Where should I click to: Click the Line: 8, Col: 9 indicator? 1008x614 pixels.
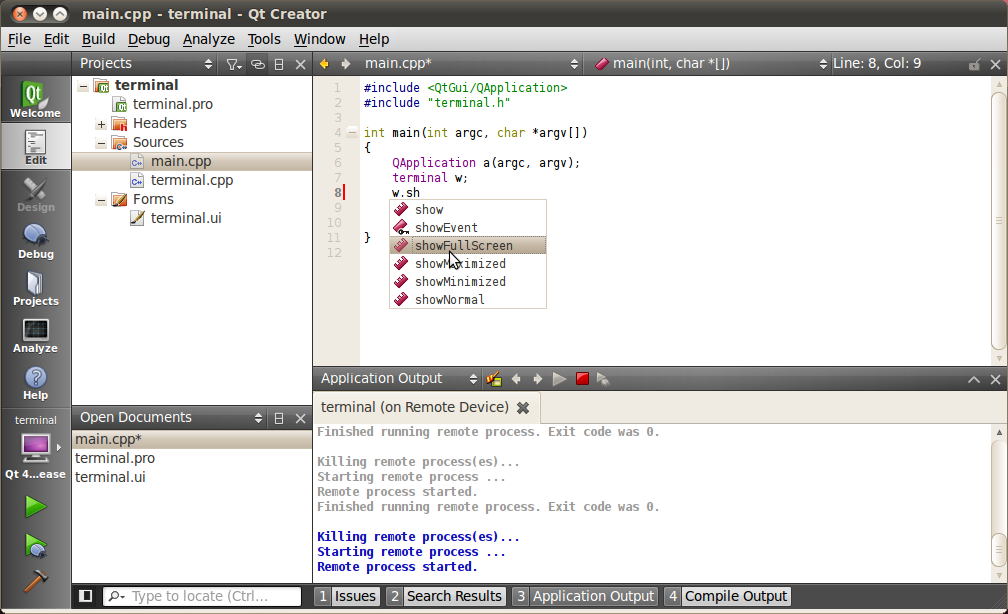(877, 64)
